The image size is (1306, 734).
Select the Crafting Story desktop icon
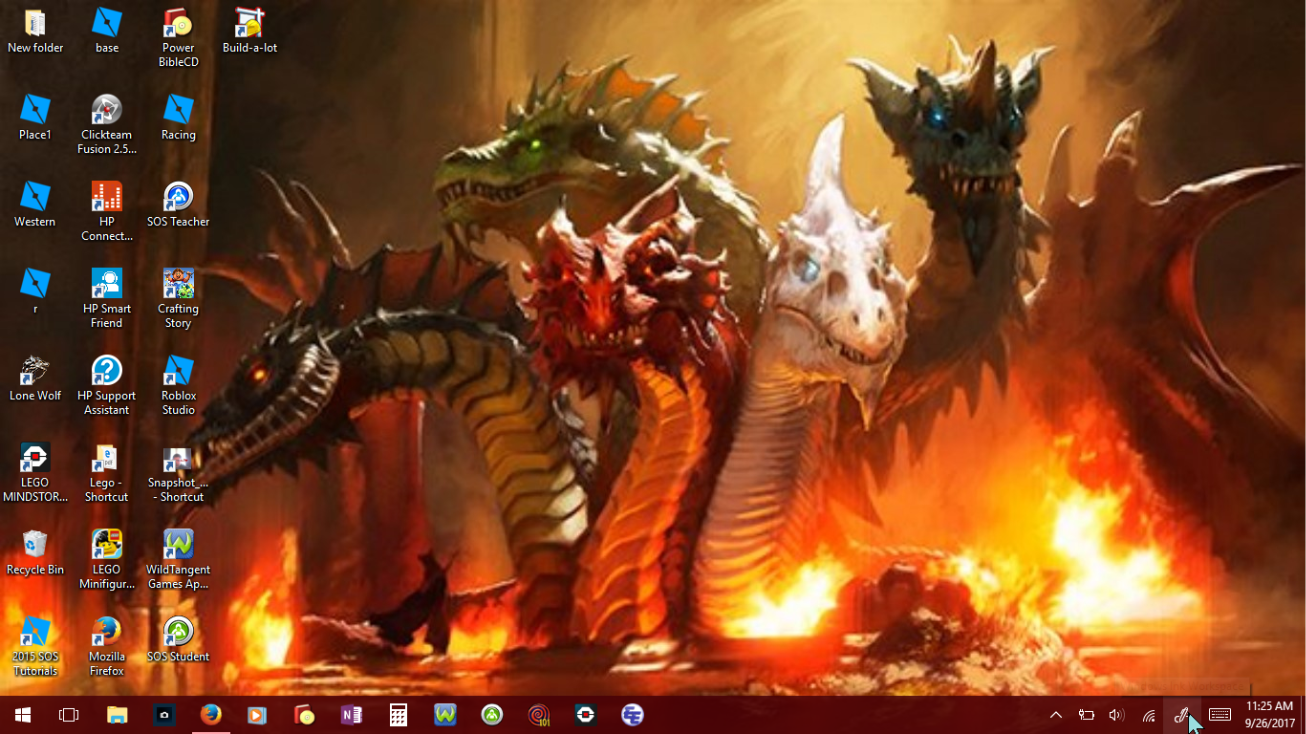(178, 299)
